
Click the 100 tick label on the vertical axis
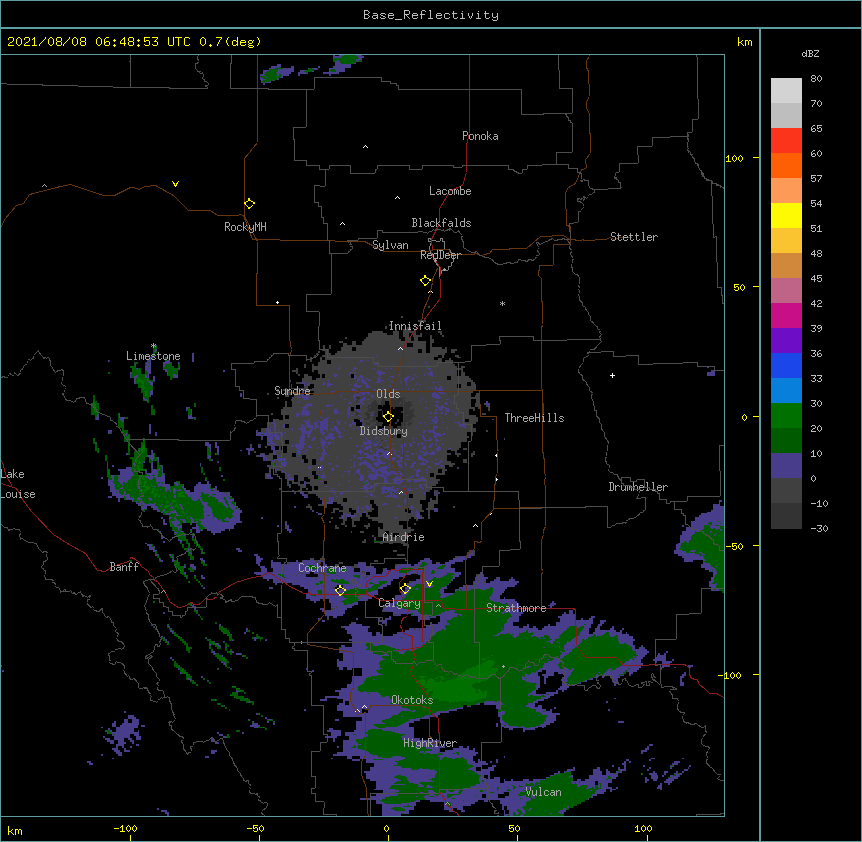(734, 158)
